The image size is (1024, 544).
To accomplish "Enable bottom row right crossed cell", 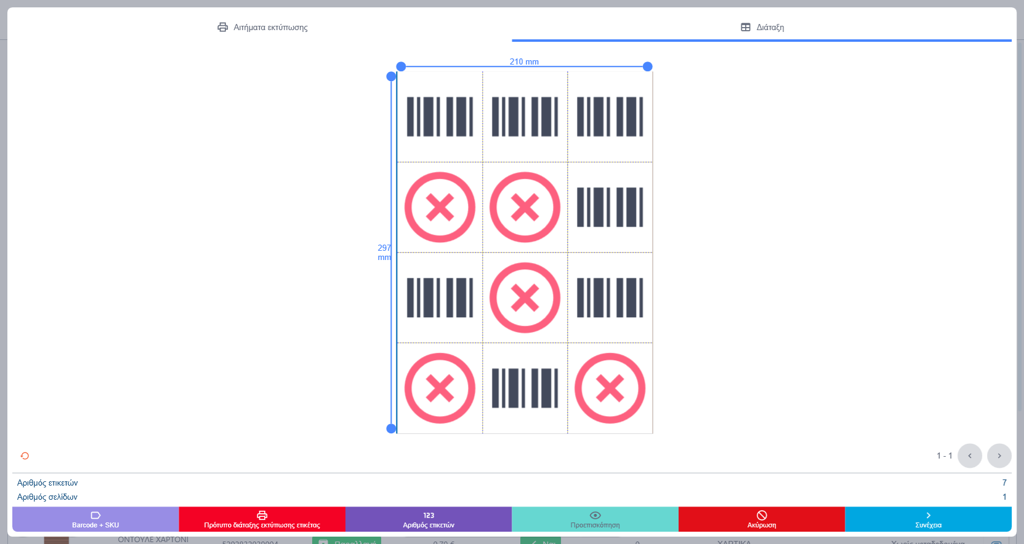I will tap(610, 388).
